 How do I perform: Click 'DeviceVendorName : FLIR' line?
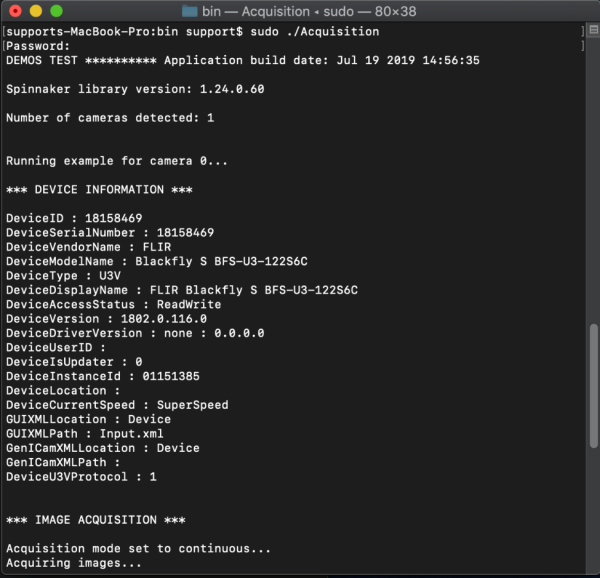click(88, 247)
